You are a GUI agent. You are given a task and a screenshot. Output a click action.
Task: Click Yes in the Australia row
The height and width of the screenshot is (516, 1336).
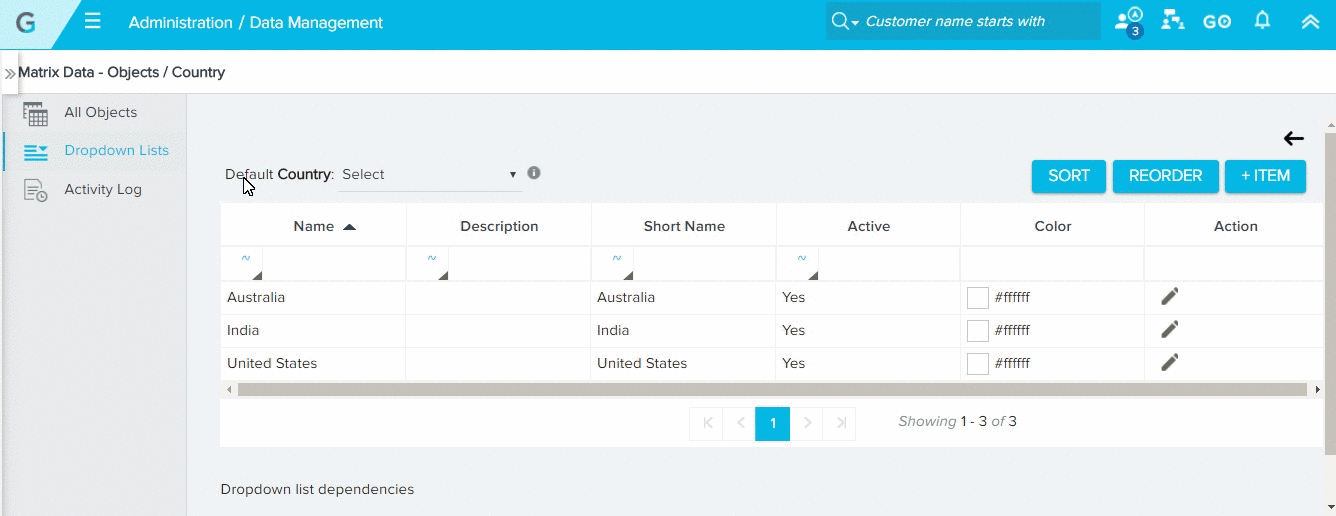click(x=794, y=297)
